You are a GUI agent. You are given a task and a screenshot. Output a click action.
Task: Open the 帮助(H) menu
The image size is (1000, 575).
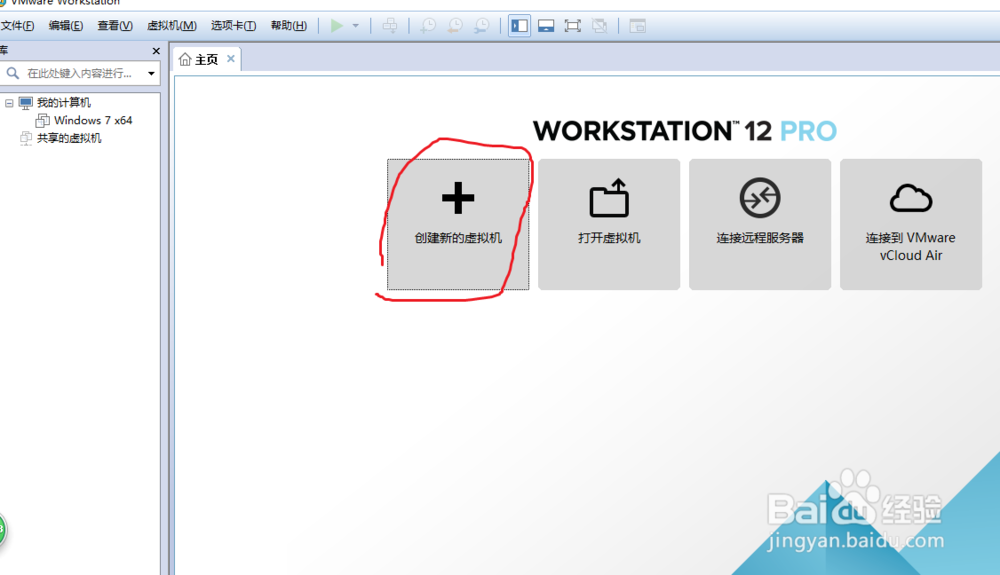pos(288,25)
